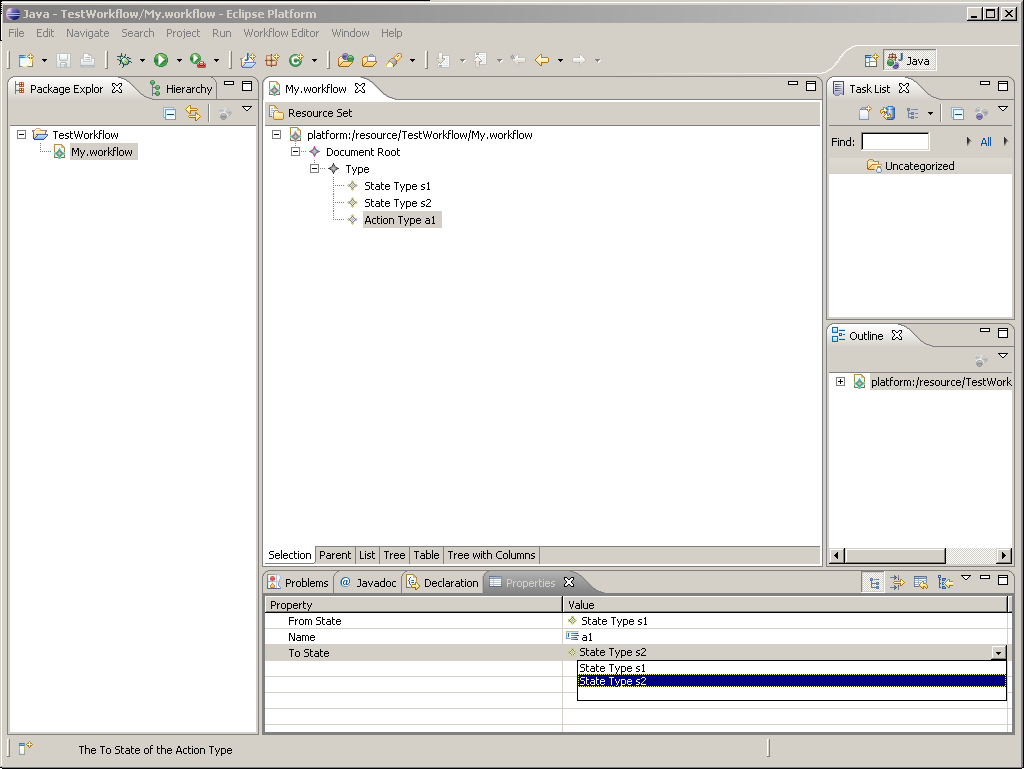Click the Outline horizontal scrollbar right arrow

[x=1004, y=556]
